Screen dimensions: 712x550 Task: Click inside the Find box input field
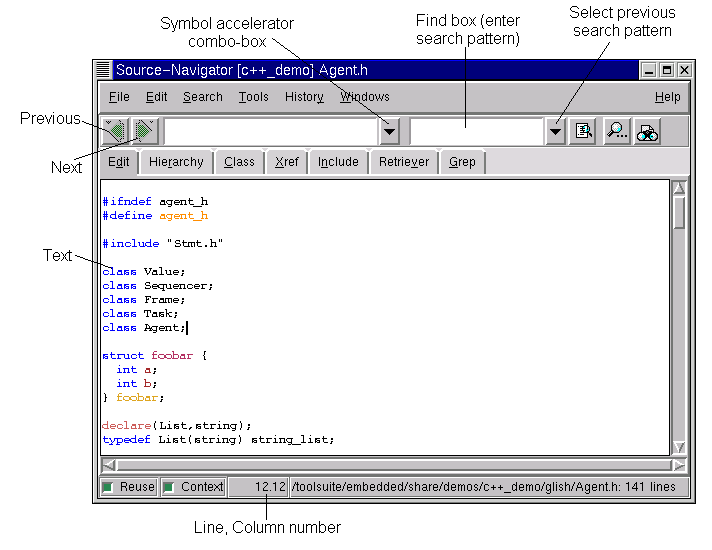click(477, 132)
